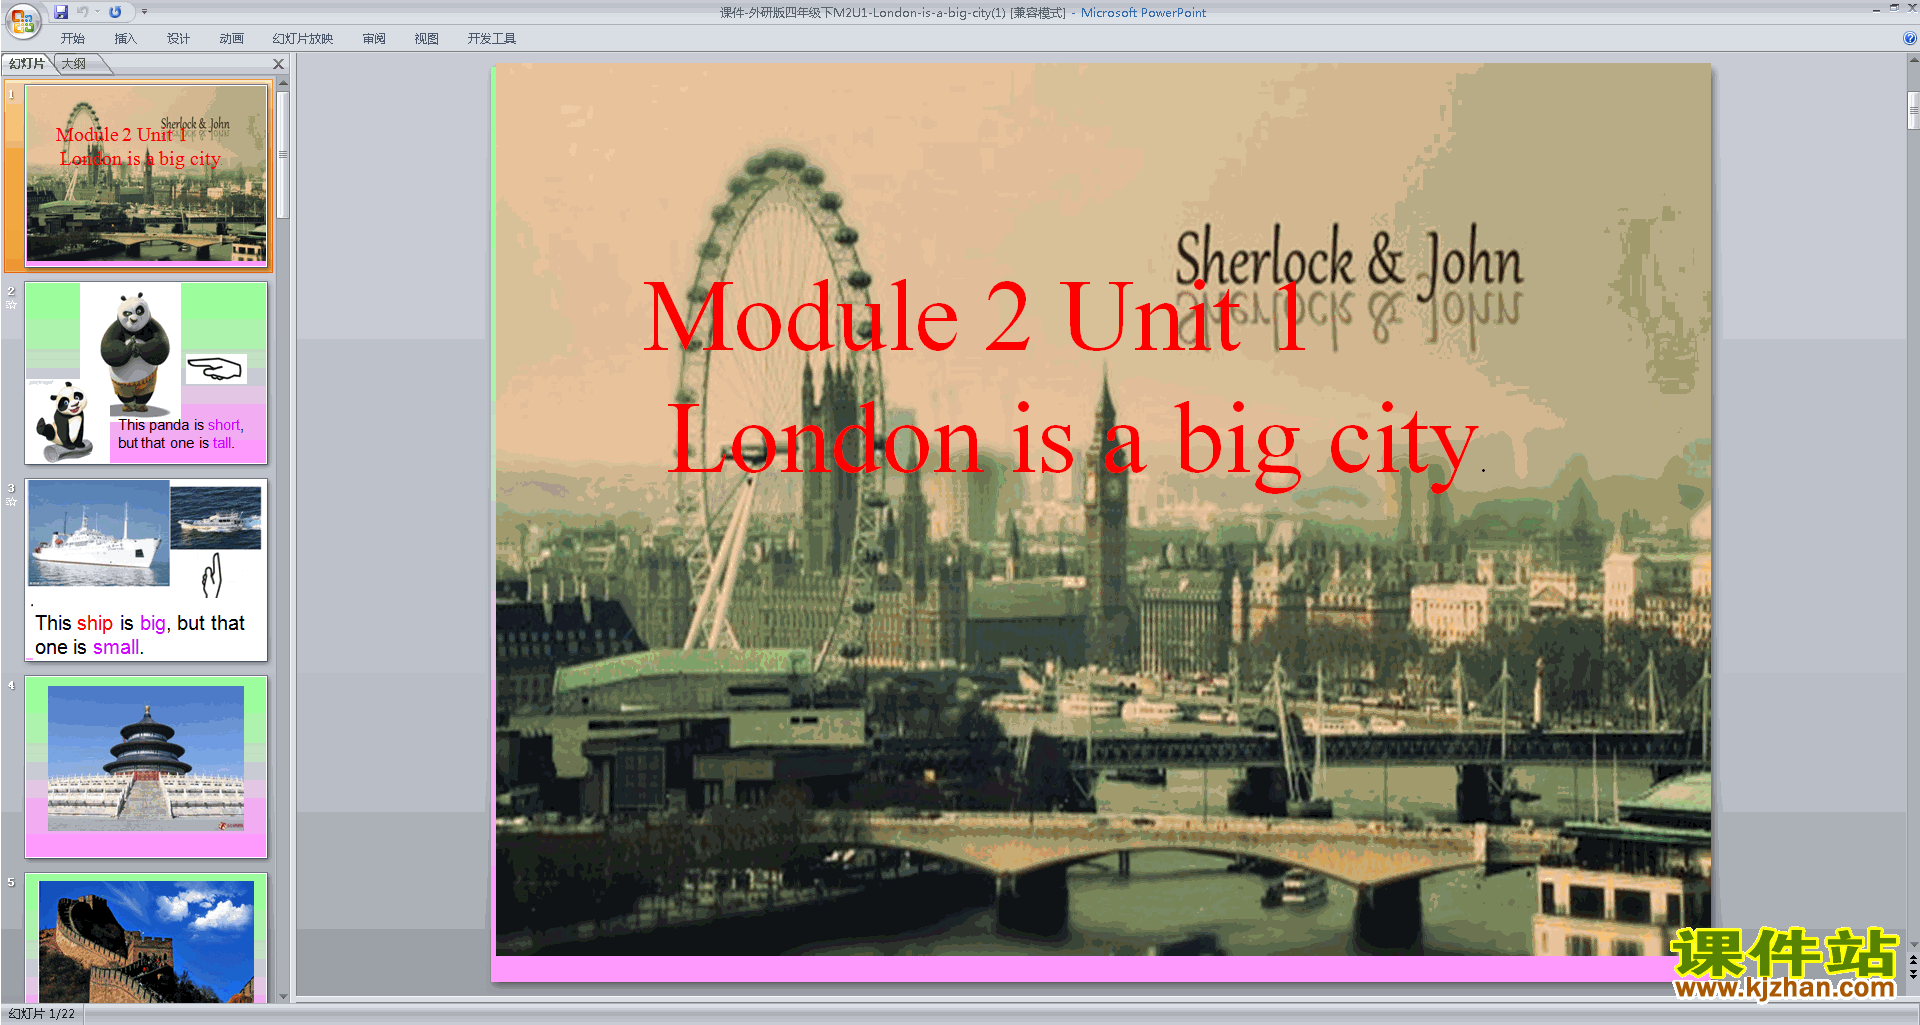Switch to the 幻灯片 pane tab
The width and height of the screenshot is (1920, 1025).
point(27,64)
